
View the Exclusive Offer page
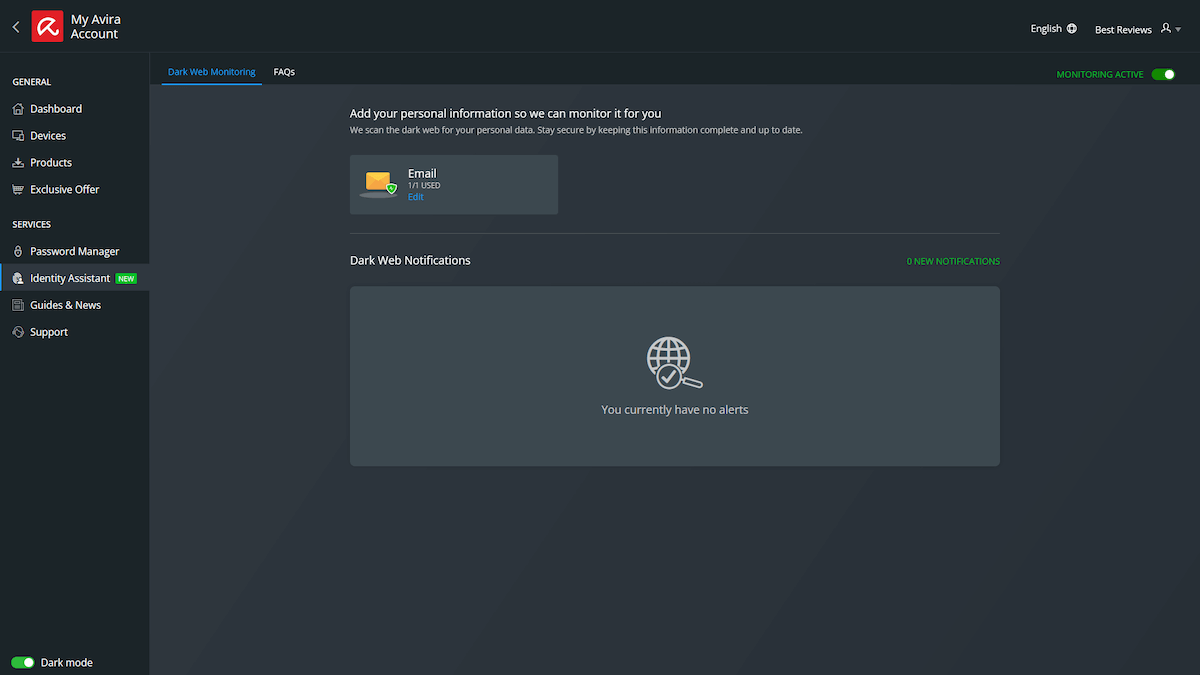(x=62, y=189)
